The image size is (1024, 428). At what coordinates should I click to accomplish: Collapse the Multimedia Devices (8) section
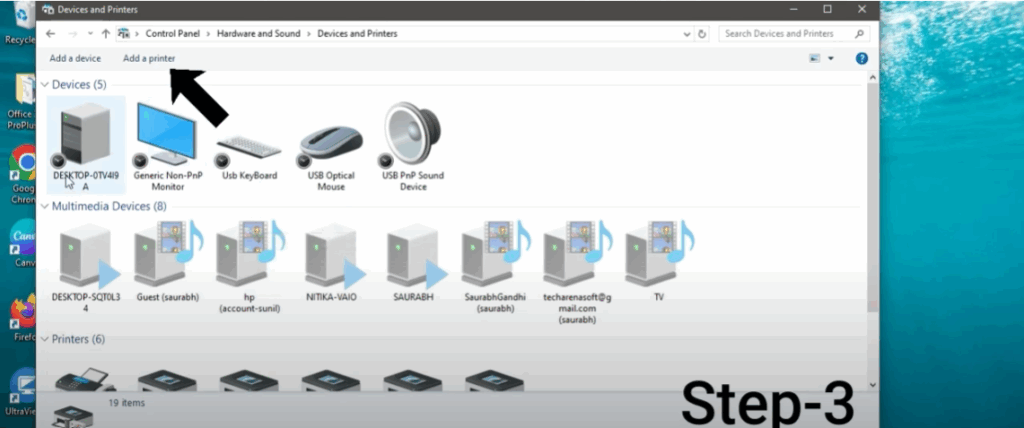tap(44, 207)
